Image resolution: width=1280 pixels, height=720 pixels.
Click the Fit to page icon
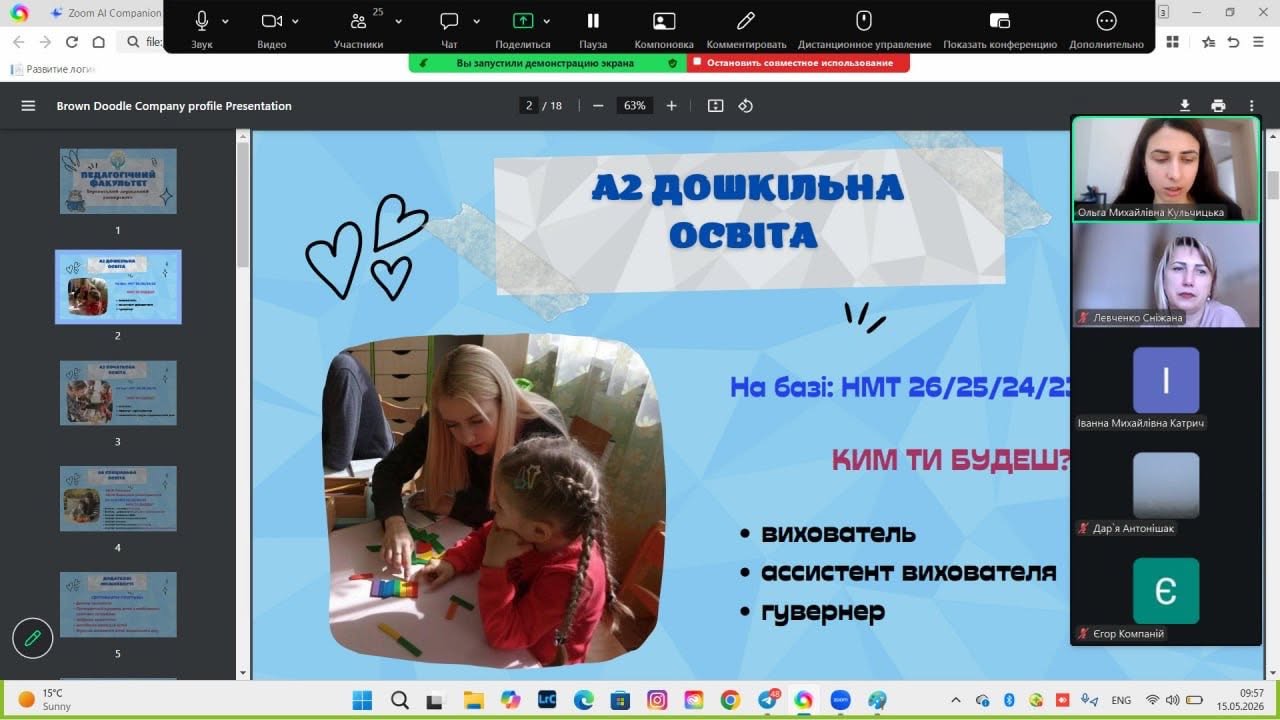(x=715, y=106)
